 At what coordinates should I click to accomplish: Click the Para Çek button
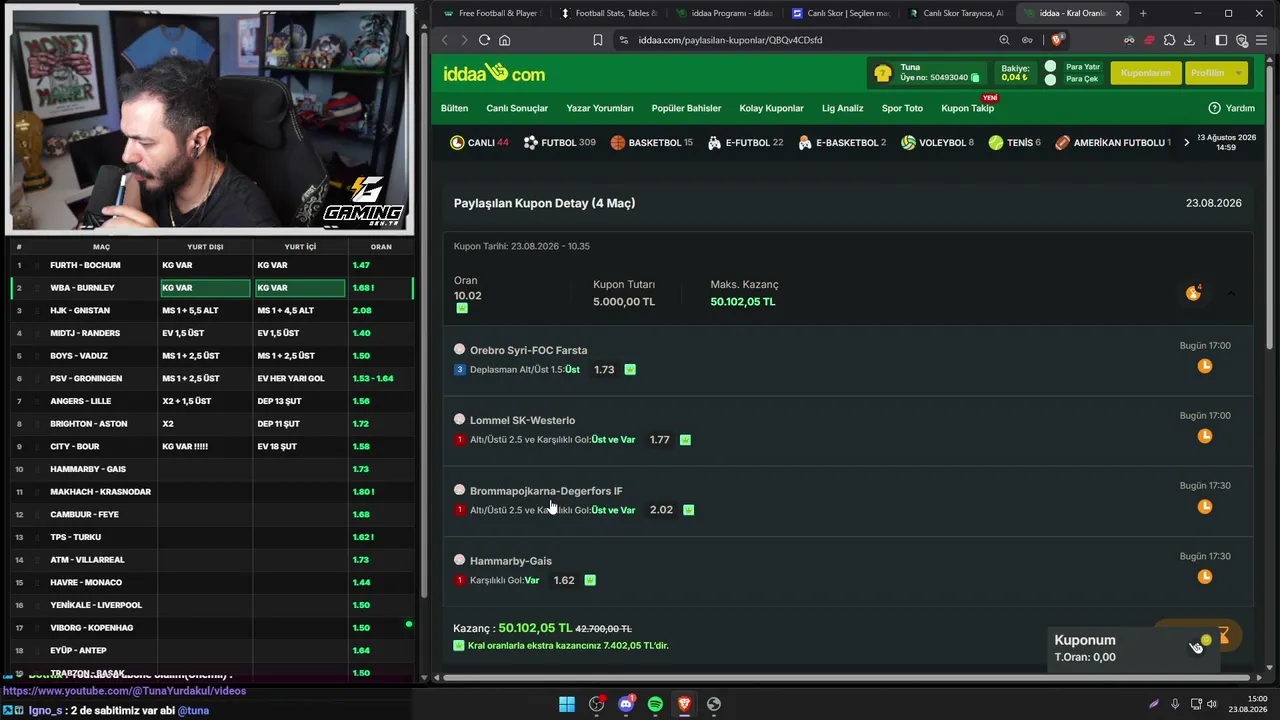[1082, 79]
